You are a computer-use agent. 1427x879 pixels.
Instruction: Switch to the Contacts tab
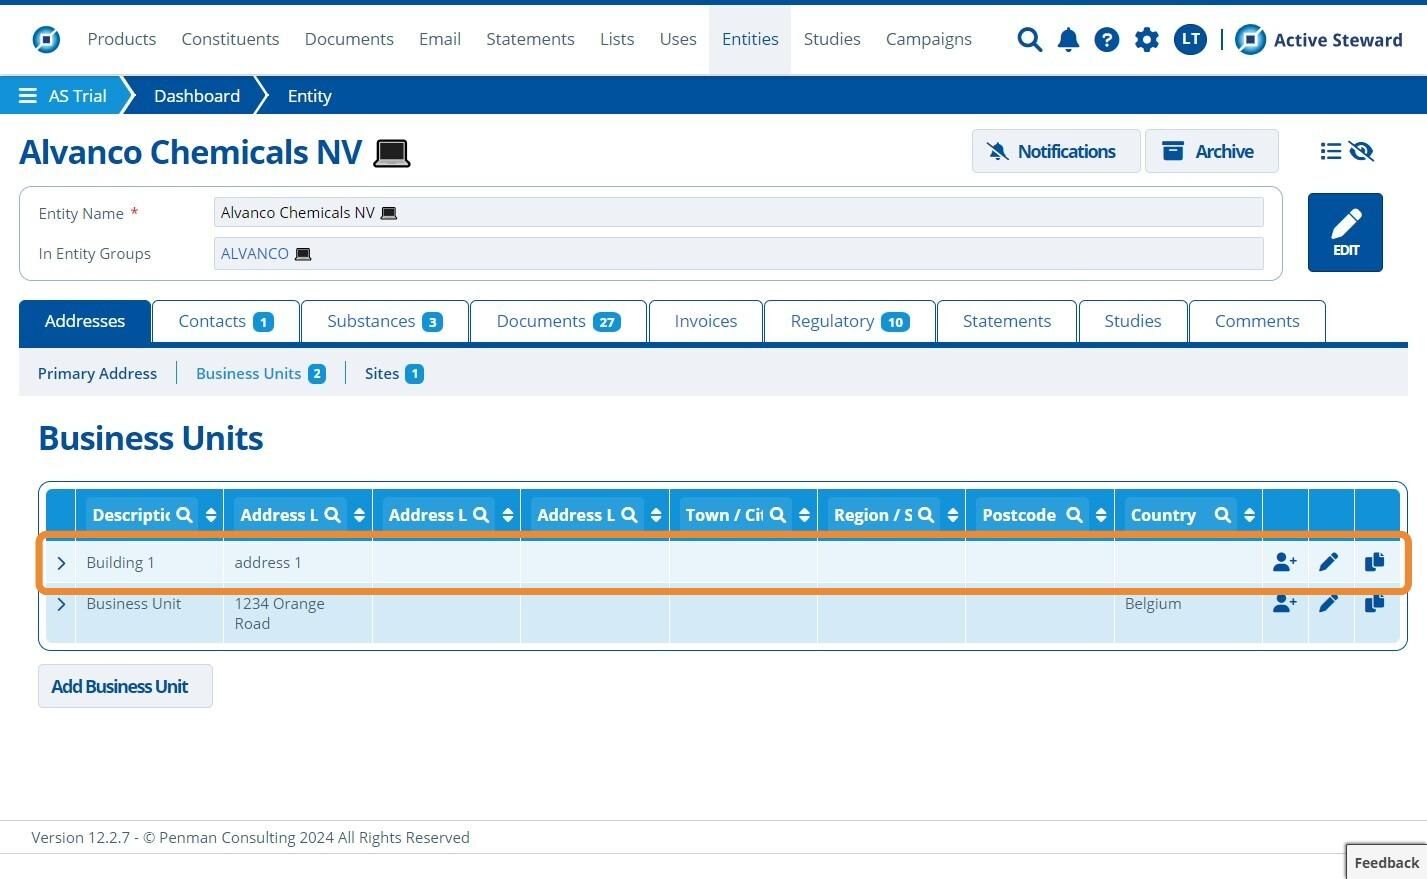pos(226,321)
